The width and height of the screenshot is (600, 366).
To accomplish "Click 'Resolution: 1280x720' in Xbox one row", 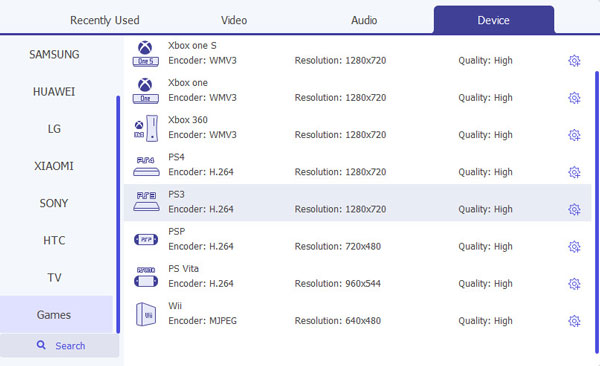I will click(x=340, y=98).
